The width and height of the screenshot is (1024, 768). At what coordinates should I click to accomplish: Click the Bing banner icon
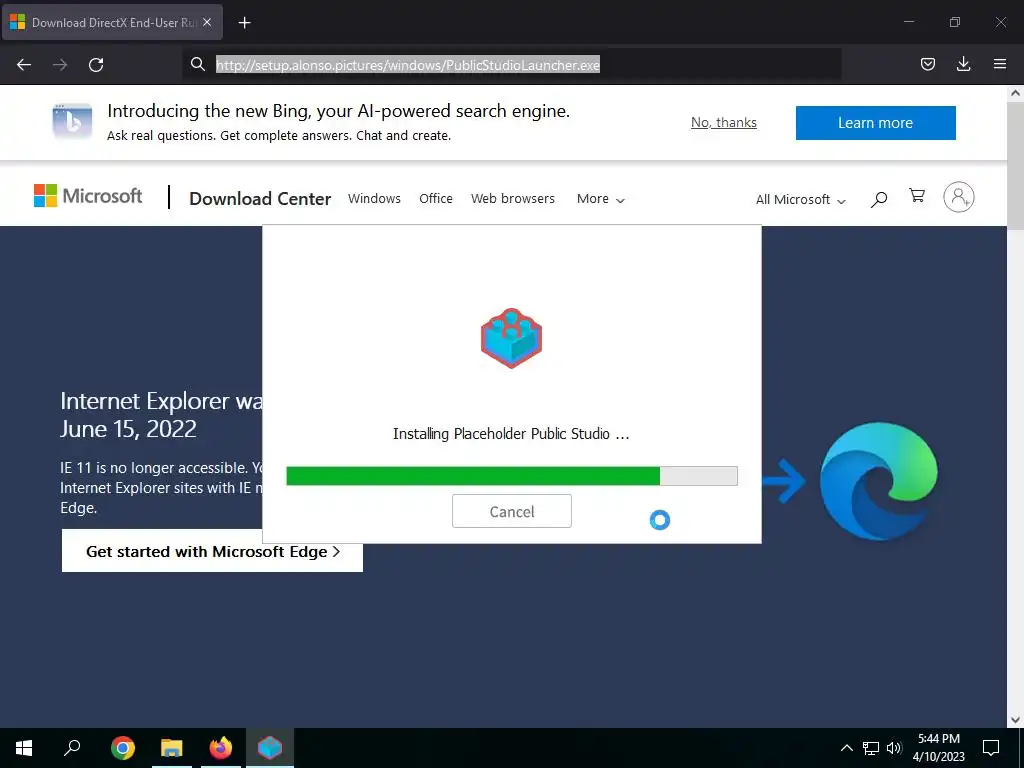pyautogui.click(x=72, y=121)
